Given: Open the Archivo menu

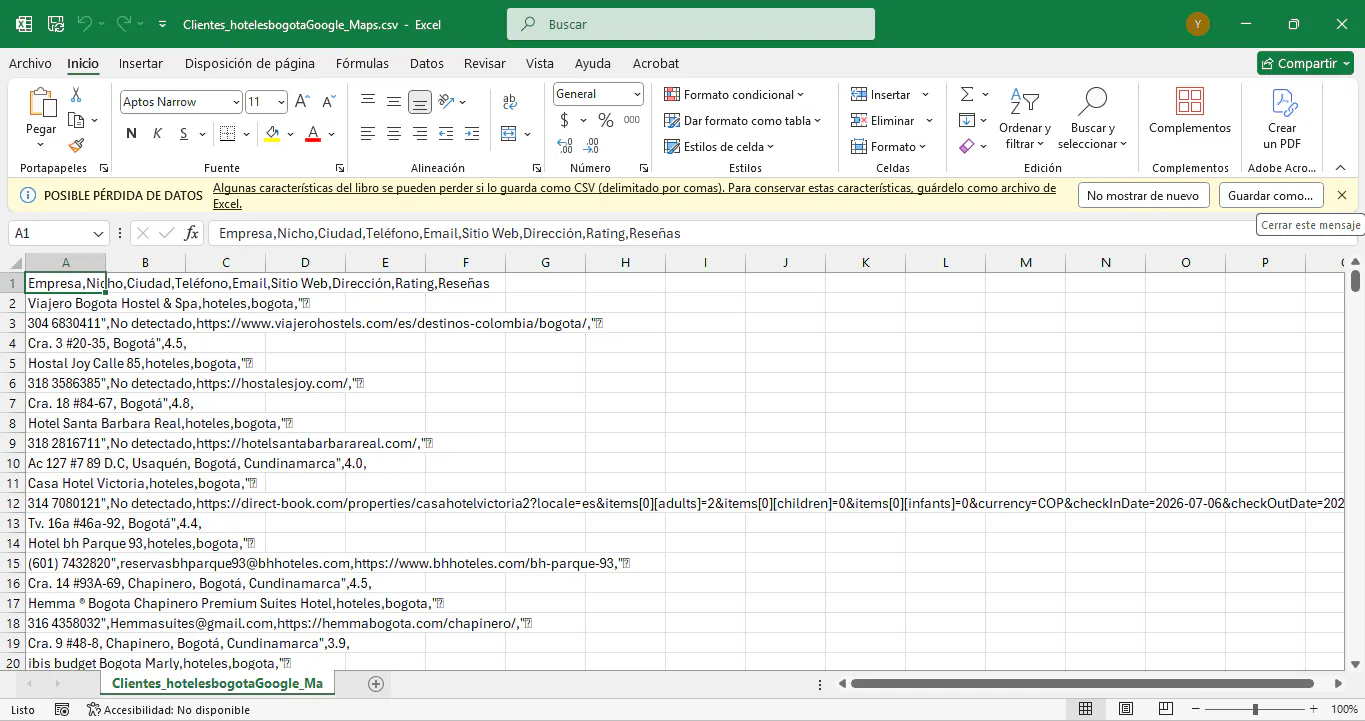Looking at the screenshot, I should coord(30,63).
